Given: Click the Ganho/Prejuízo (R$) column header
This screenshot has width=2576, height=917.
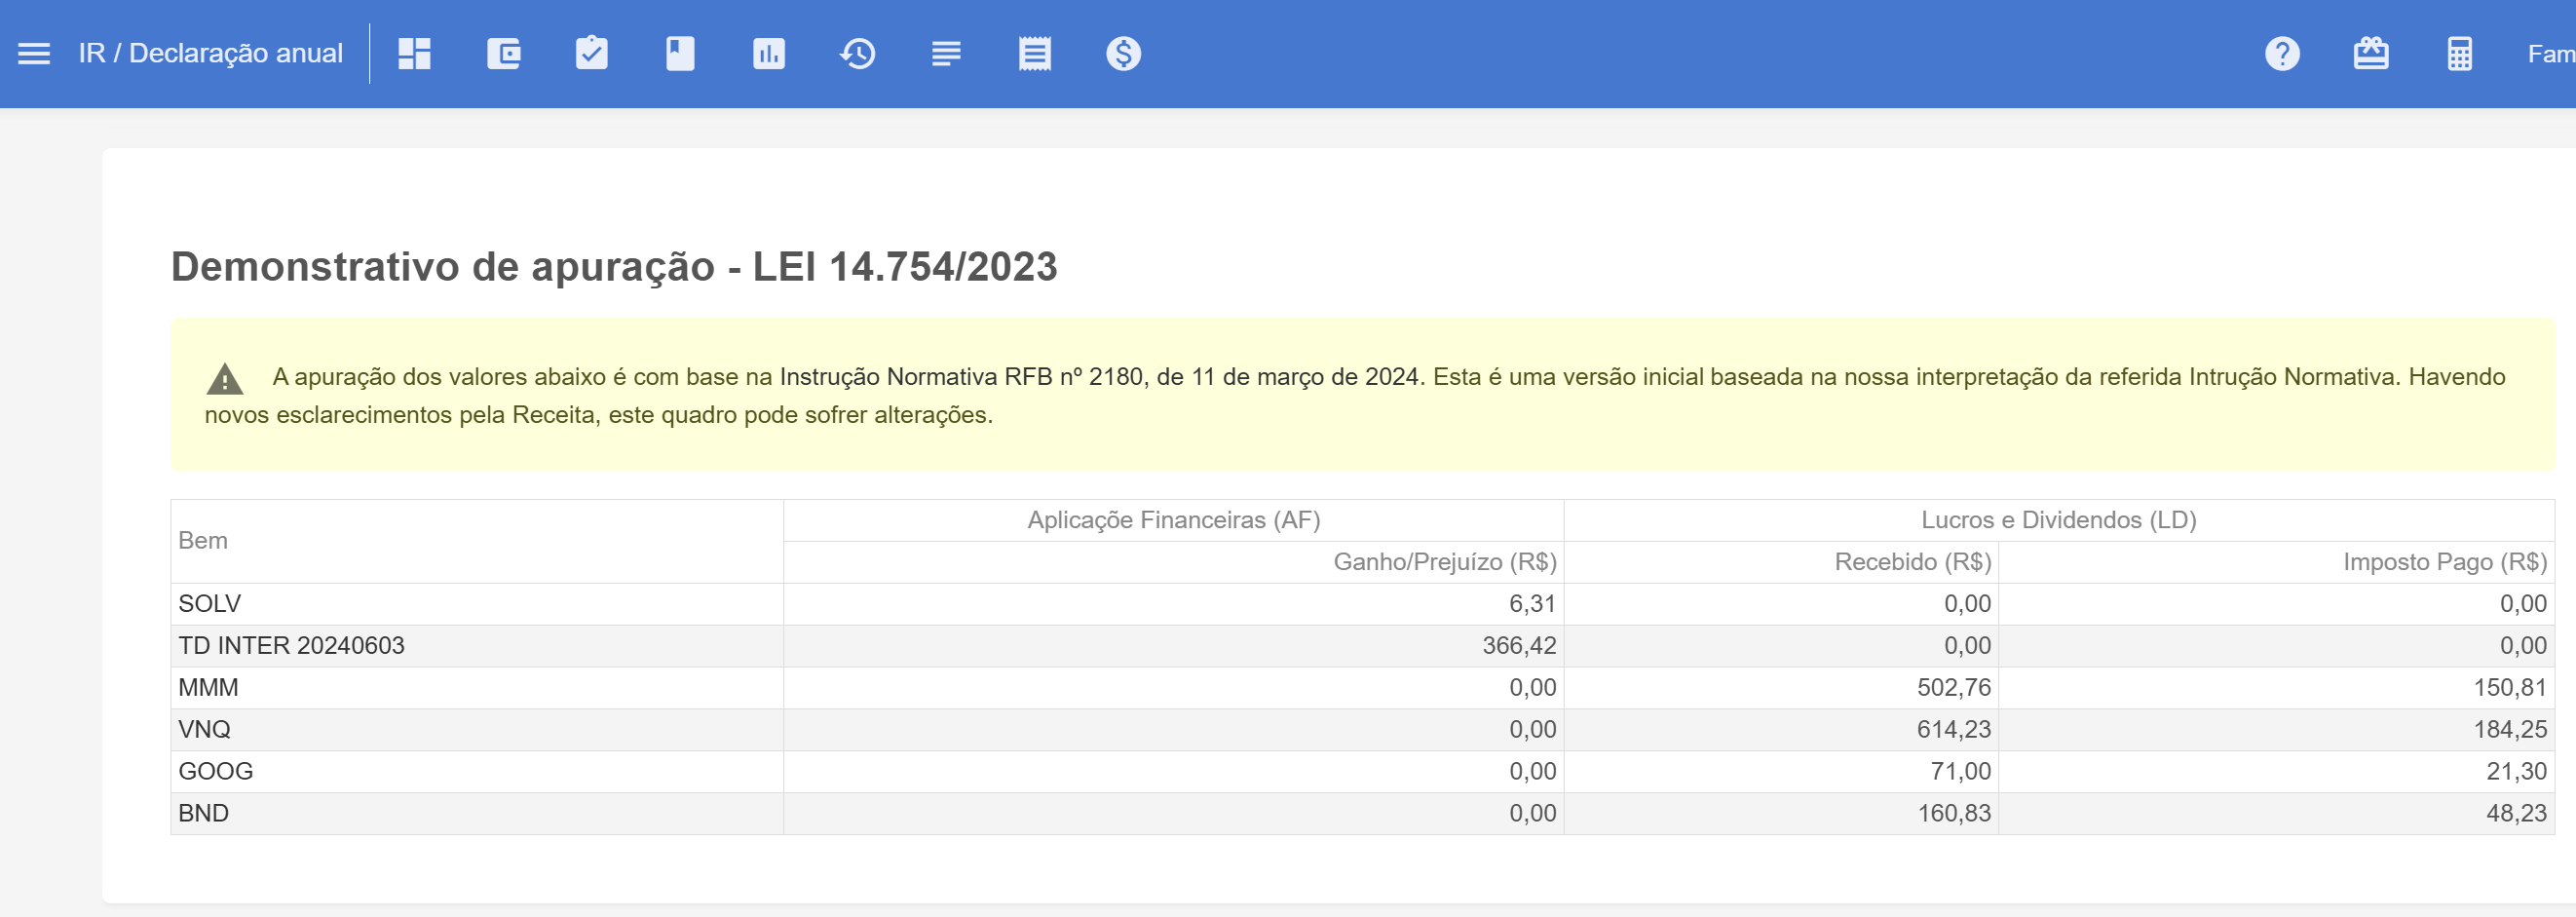Looking at the screenshot, I should (x=1444, y=562).
